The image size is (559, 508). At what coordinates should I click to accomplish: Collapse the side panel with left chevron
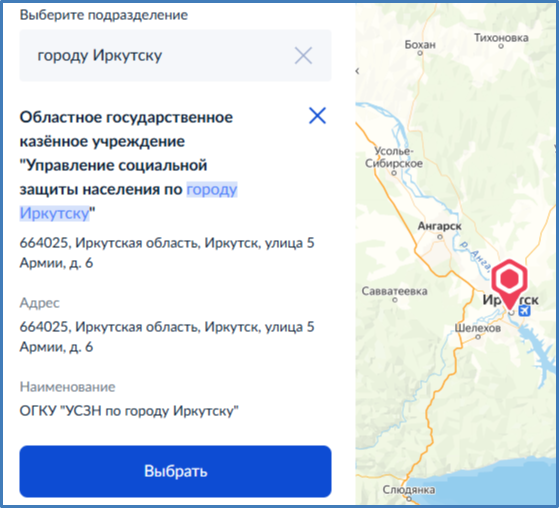click(x=357, y=71)
